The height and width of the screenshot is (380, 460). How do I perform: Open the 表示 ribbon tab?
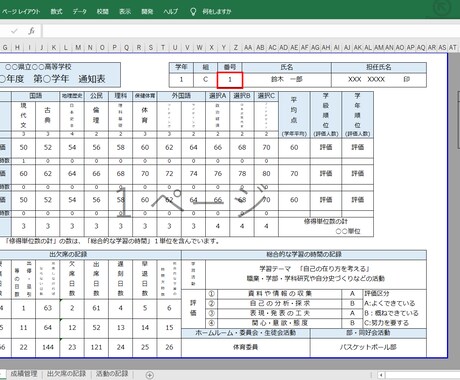pos(125,11)
